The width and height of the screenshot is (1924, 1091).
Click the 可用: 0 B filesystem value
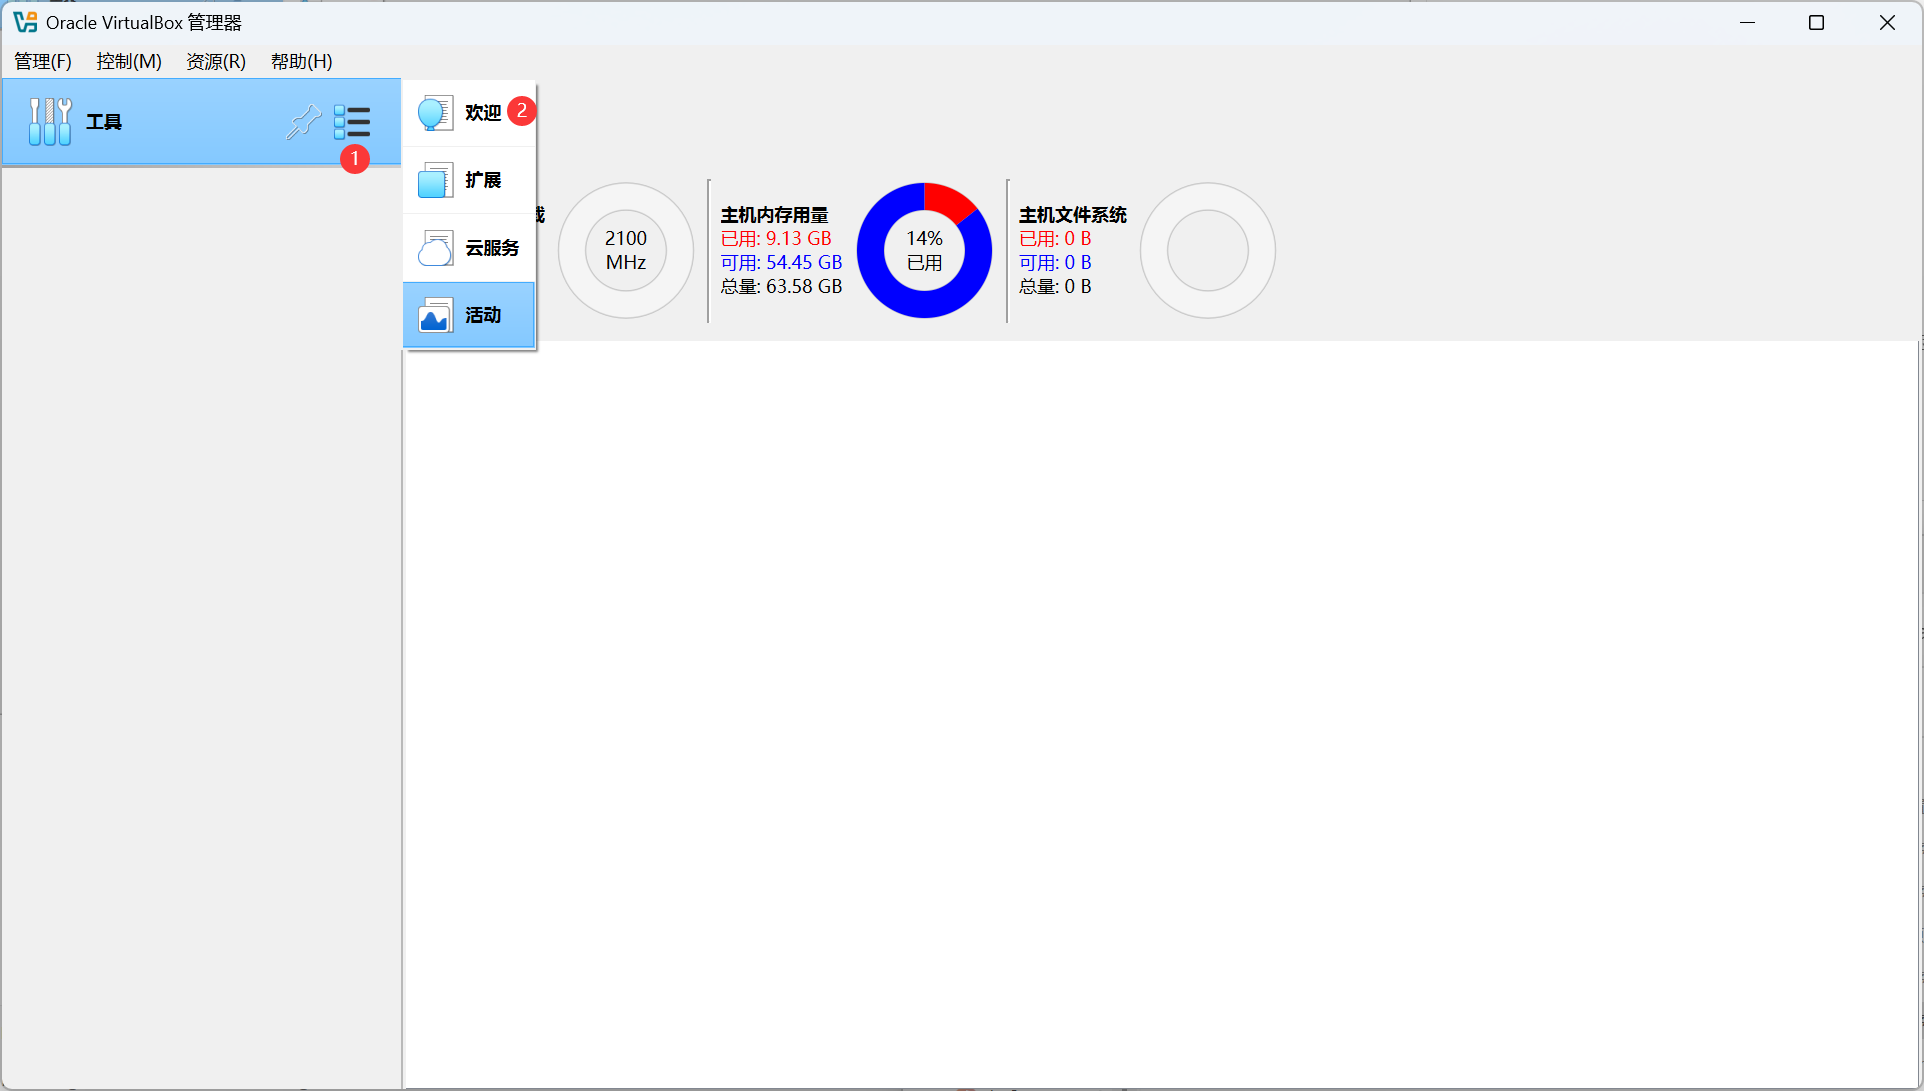pyautogui.click(x=1055, y=263)
